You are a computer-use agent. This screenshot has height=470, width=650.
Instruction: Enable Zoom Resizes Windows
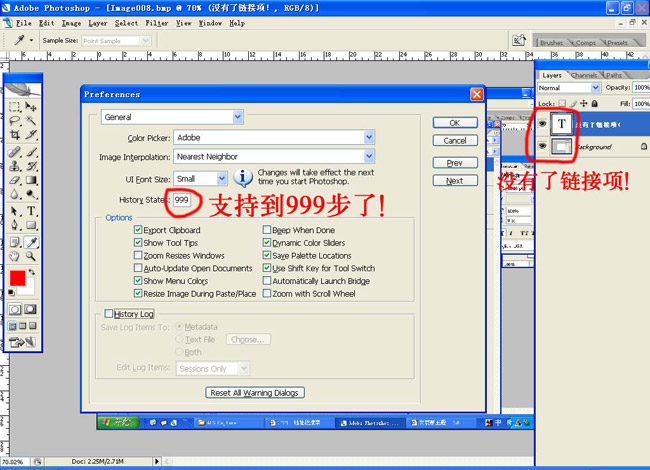click(x=138, y=255)
